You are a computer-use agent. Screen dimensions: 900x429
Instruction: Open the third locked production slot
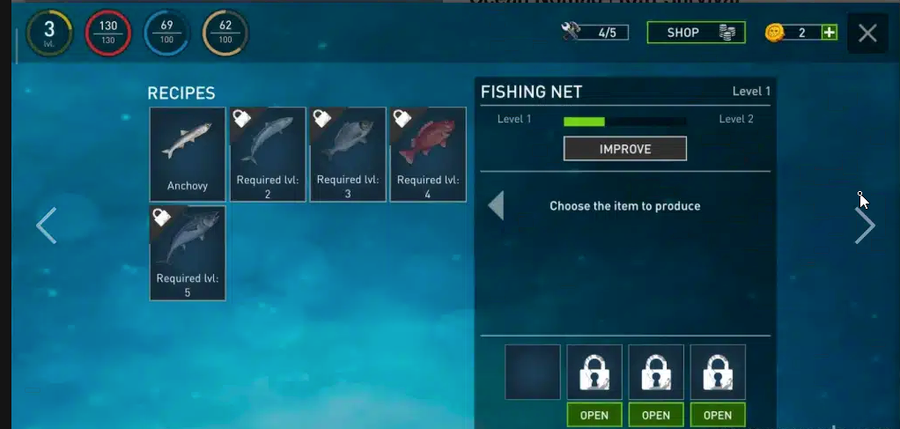717,414
